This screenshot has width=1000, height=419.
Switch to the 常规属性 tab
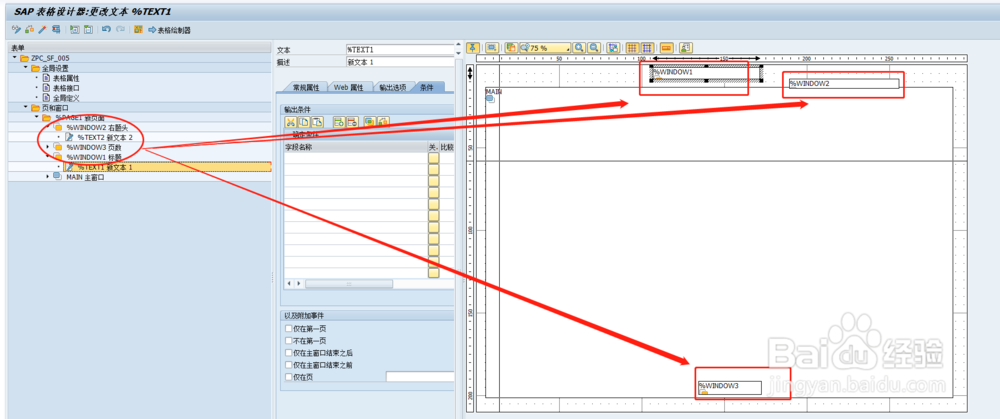click(x=305, y=87)
